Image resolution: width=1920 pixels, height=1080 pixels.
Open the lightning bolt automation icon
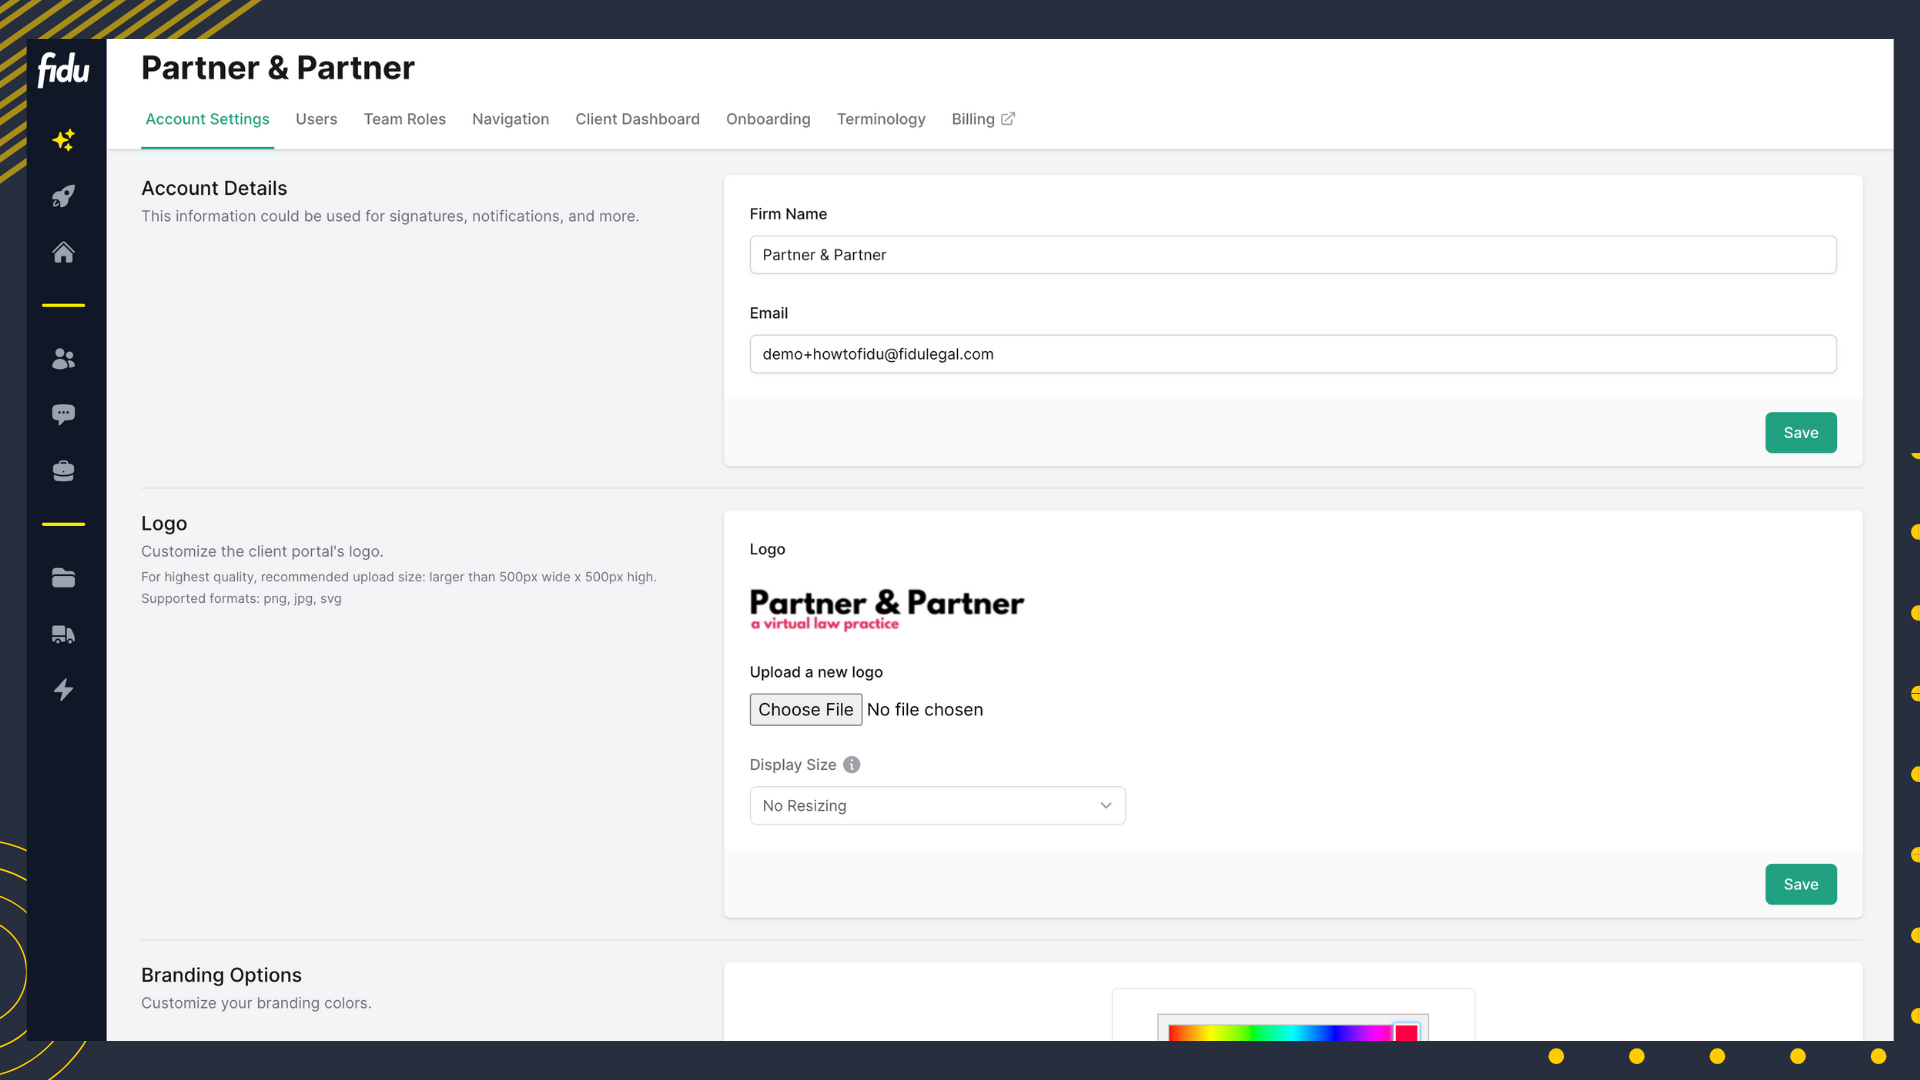[63, 690]
